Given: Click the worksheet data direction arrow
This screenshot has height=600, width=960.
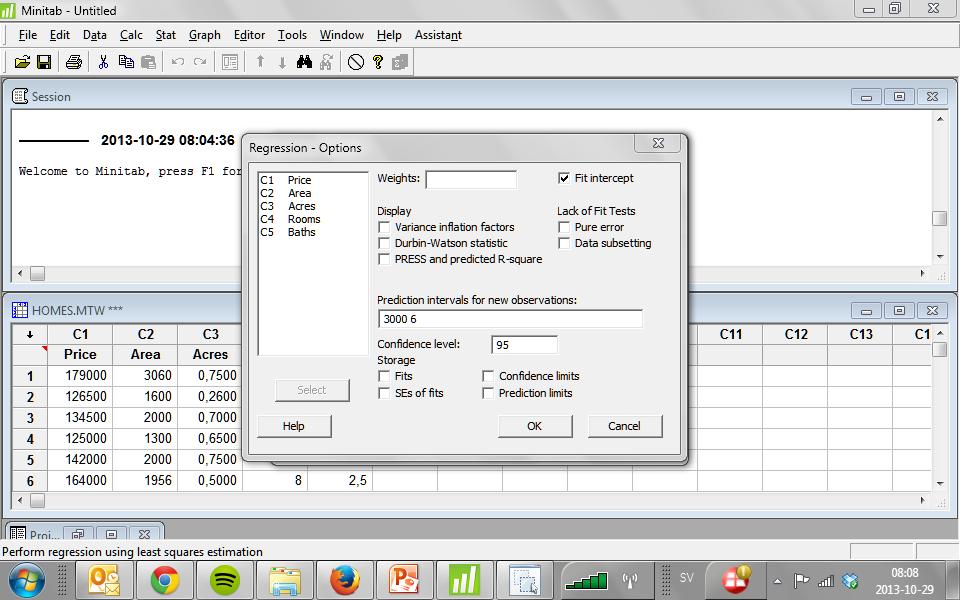Looking at the screenshot, I should 29,334.
